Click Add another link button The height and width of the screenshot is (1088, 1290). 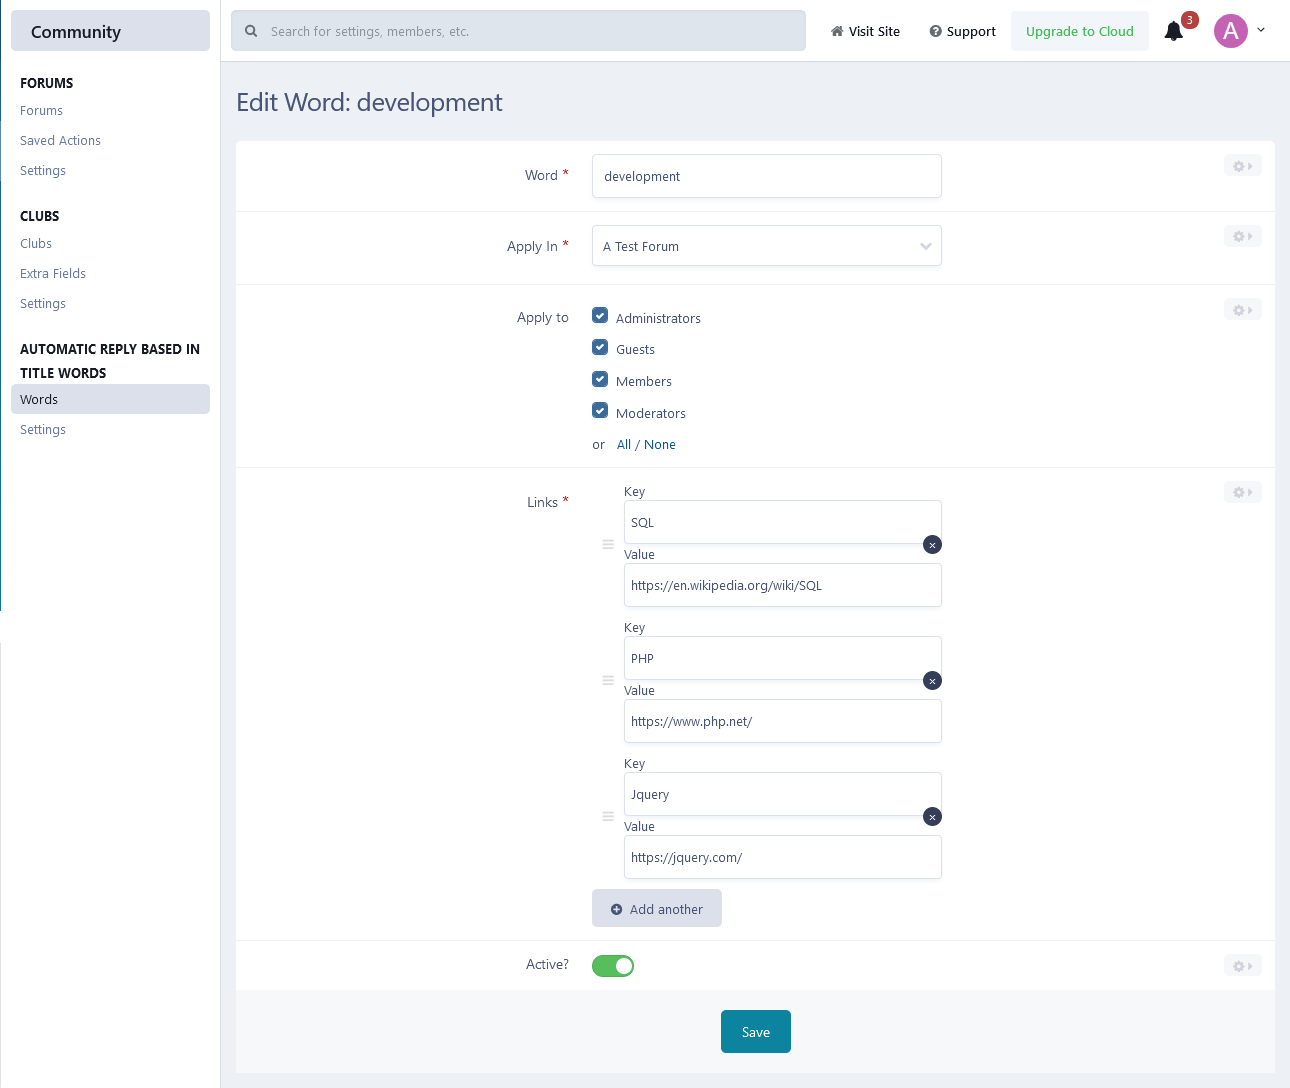point(657,909)
